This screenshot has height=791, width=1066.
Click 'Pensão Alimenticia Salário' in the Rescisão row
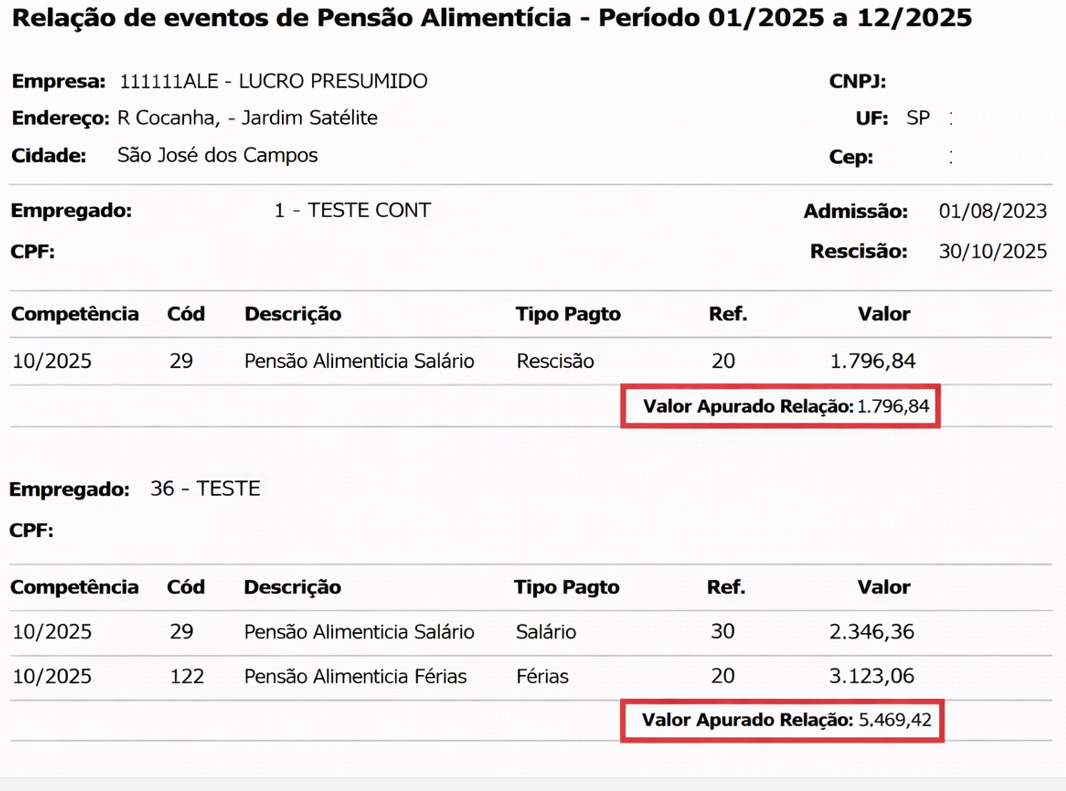[x=359, y=360]
